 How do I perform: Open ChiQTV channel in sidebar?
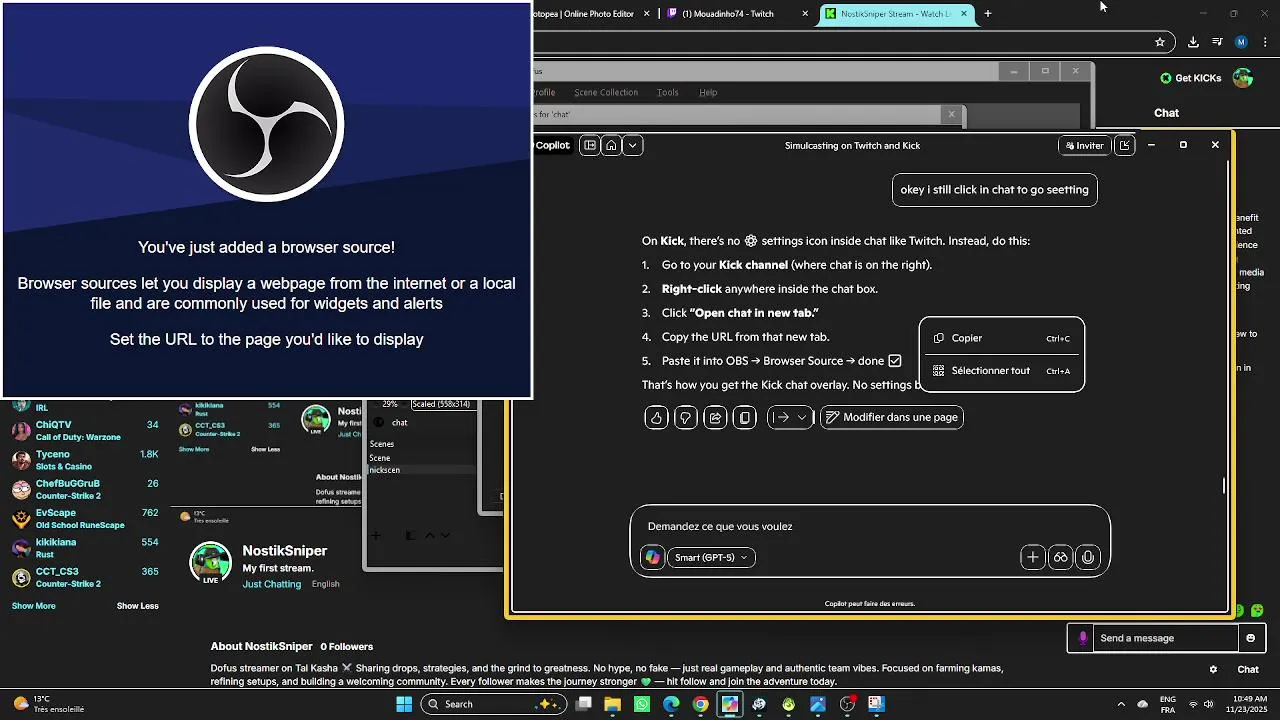[x=85, y=431]
